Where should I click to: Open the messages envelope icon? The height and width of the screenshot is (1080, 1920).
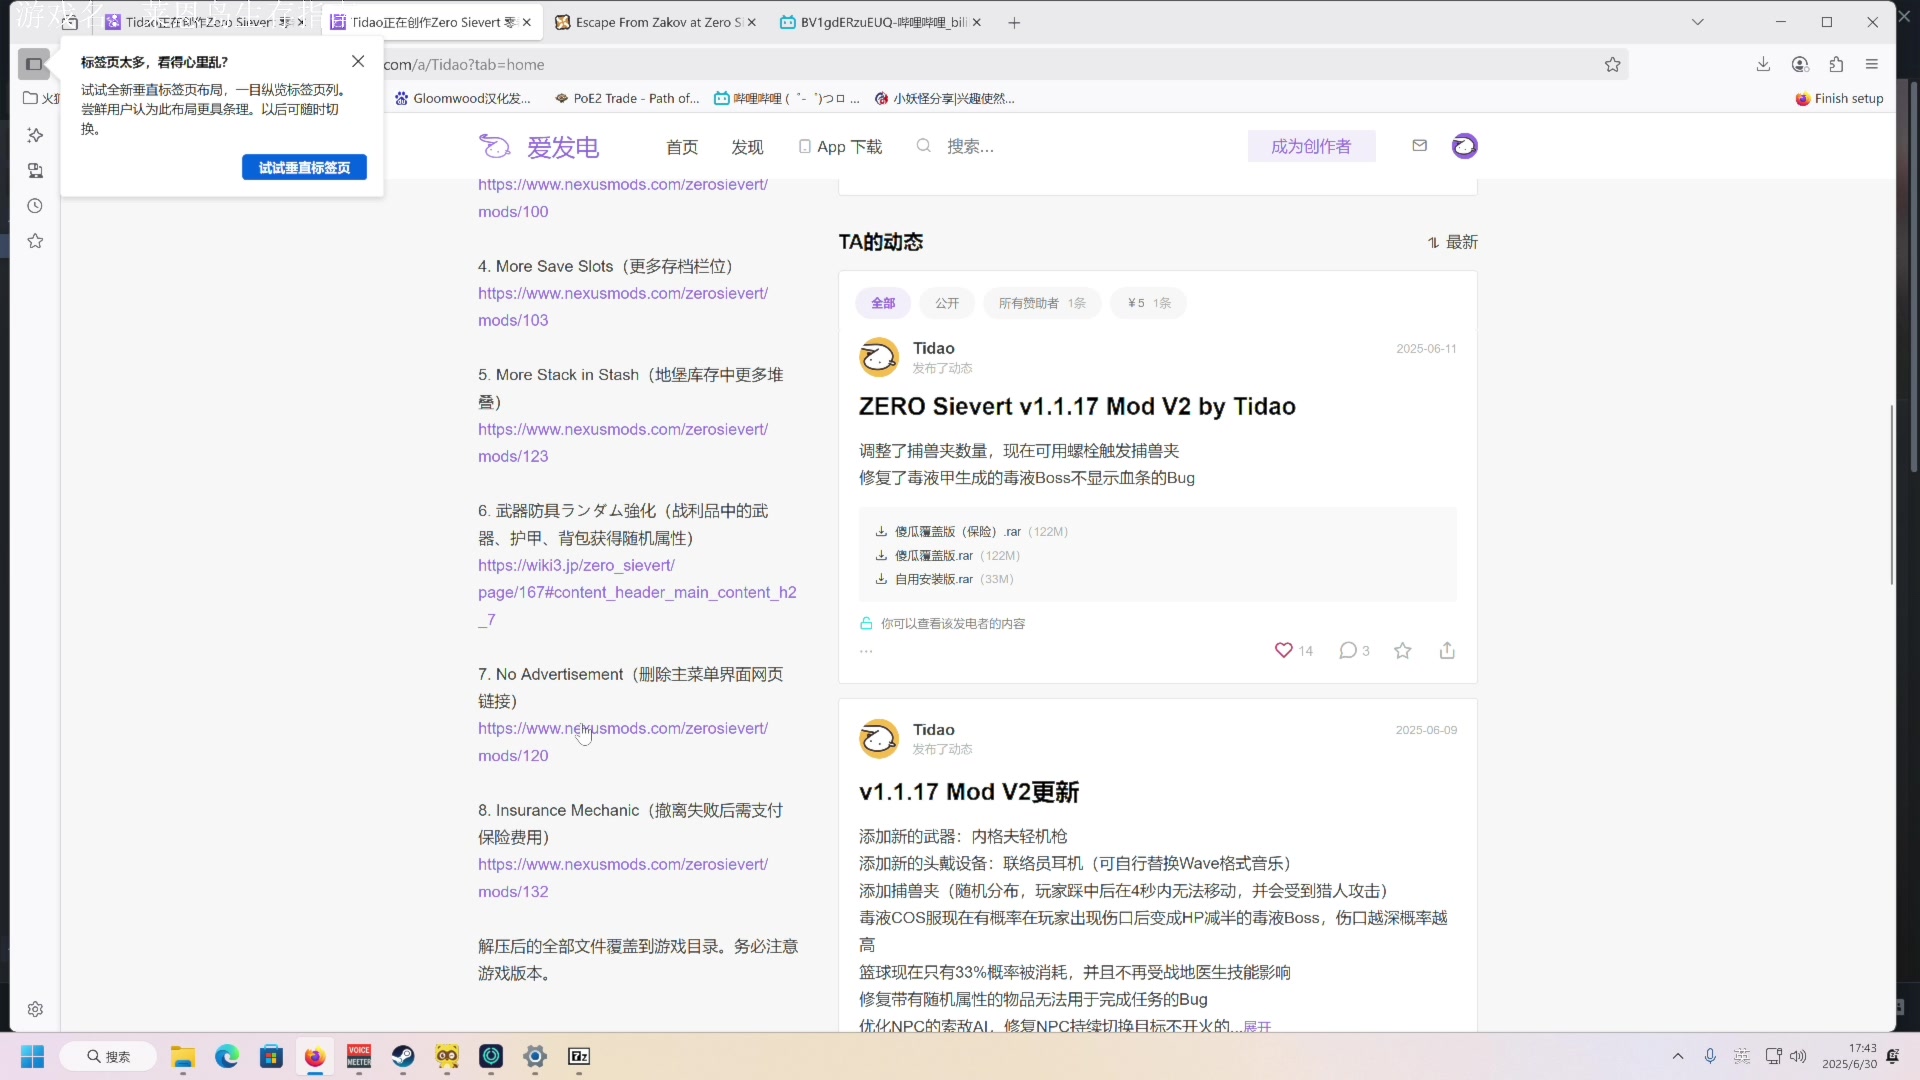coord(1419,146)
